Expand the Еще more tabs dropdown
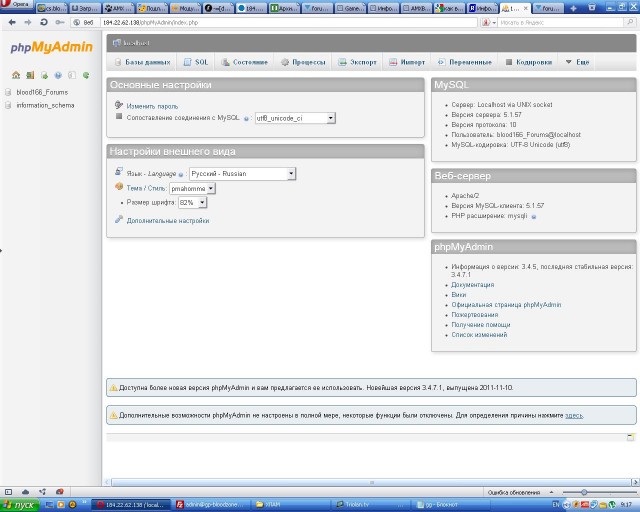The height and width of the screenshot is (512, 640). [578, 62]
